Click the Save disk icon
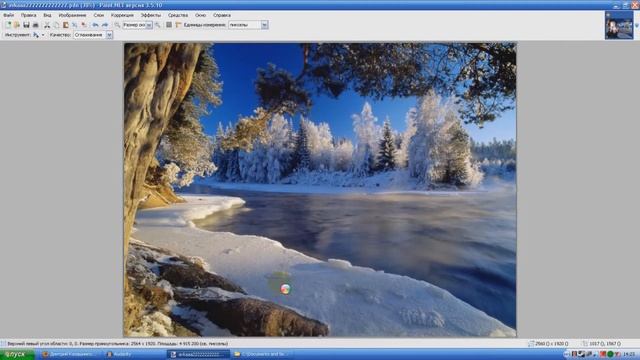640x360 pixels. [x=26, y=25]
